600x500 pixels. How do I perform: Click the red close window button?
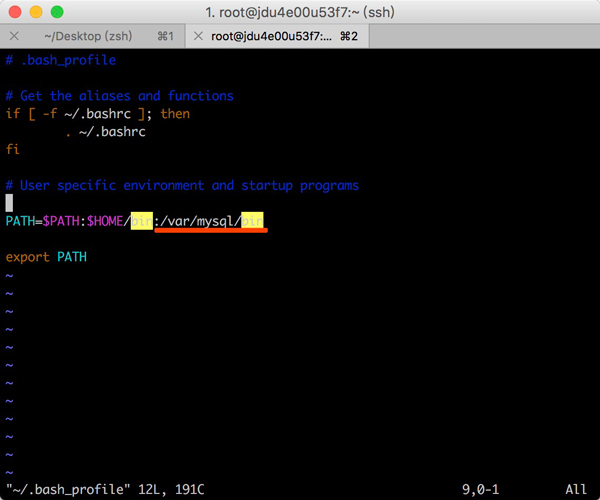pos(15,12)
